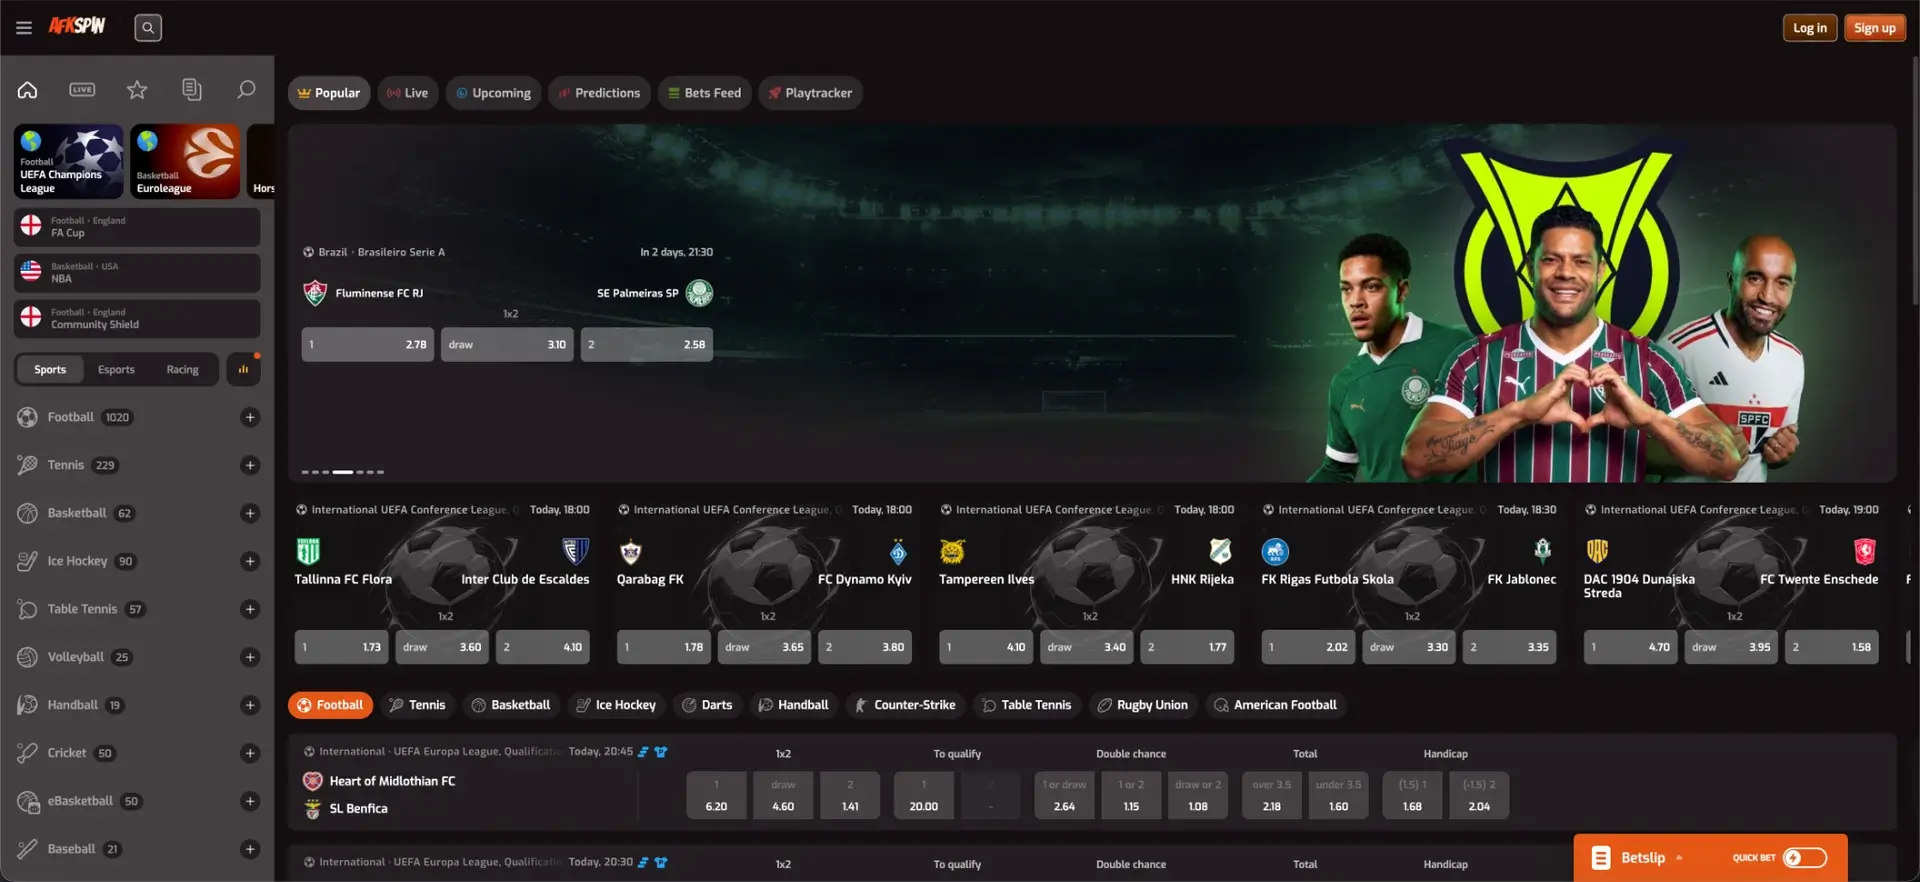Click Tampereen Ilves team logo
Image resolution: width=1920 pixels, height=882 pixels.
(952, 551)
